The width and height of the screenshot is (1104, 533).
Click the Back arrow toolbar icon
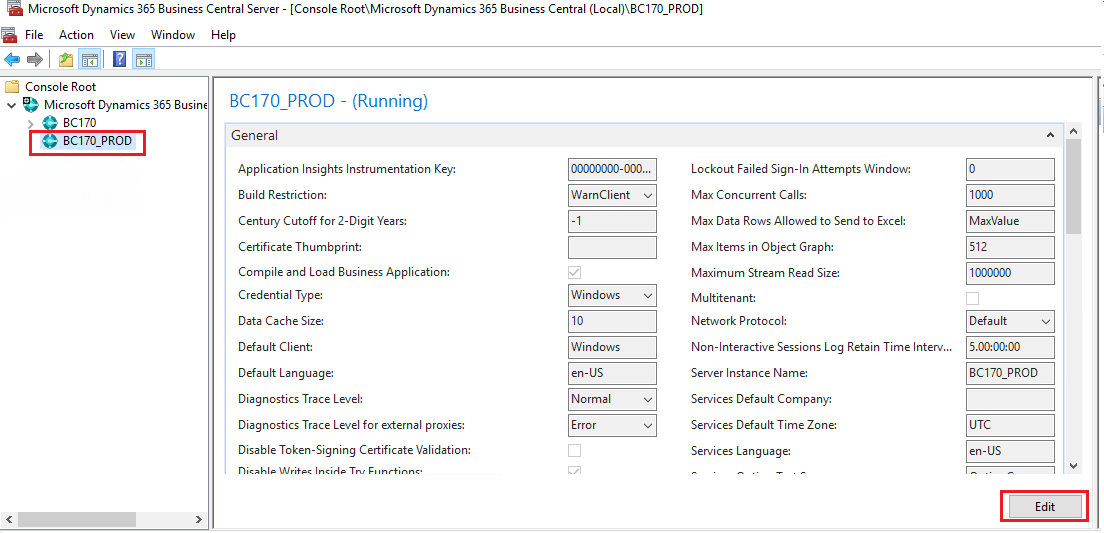pyautogui.click(x=11, y=59)
